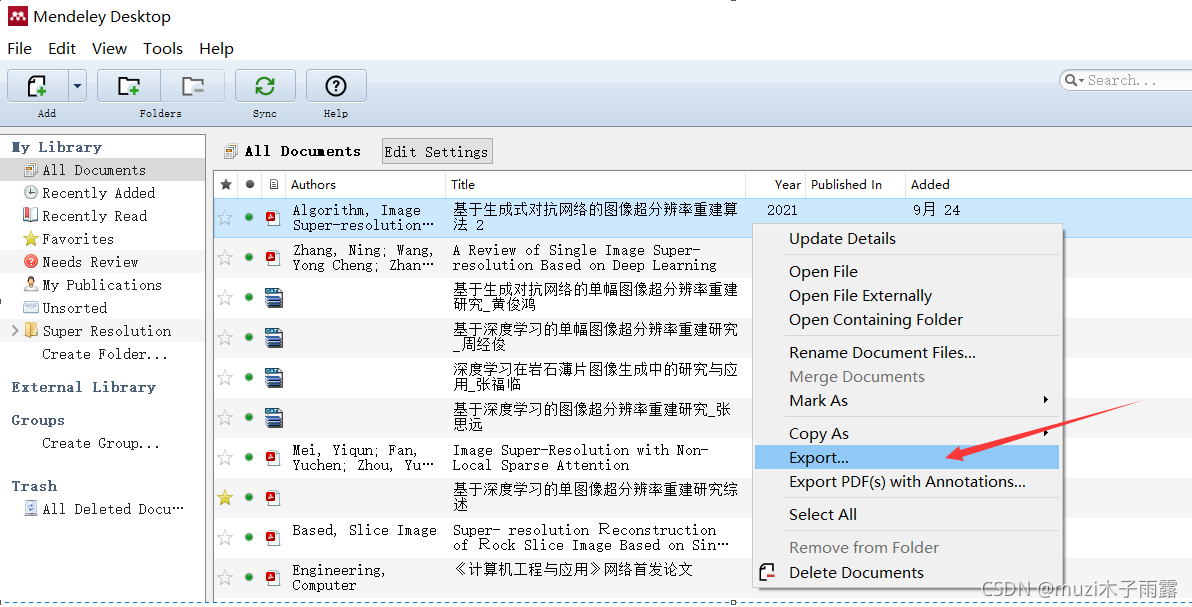Select All Documents in My Library

[94, 170]
